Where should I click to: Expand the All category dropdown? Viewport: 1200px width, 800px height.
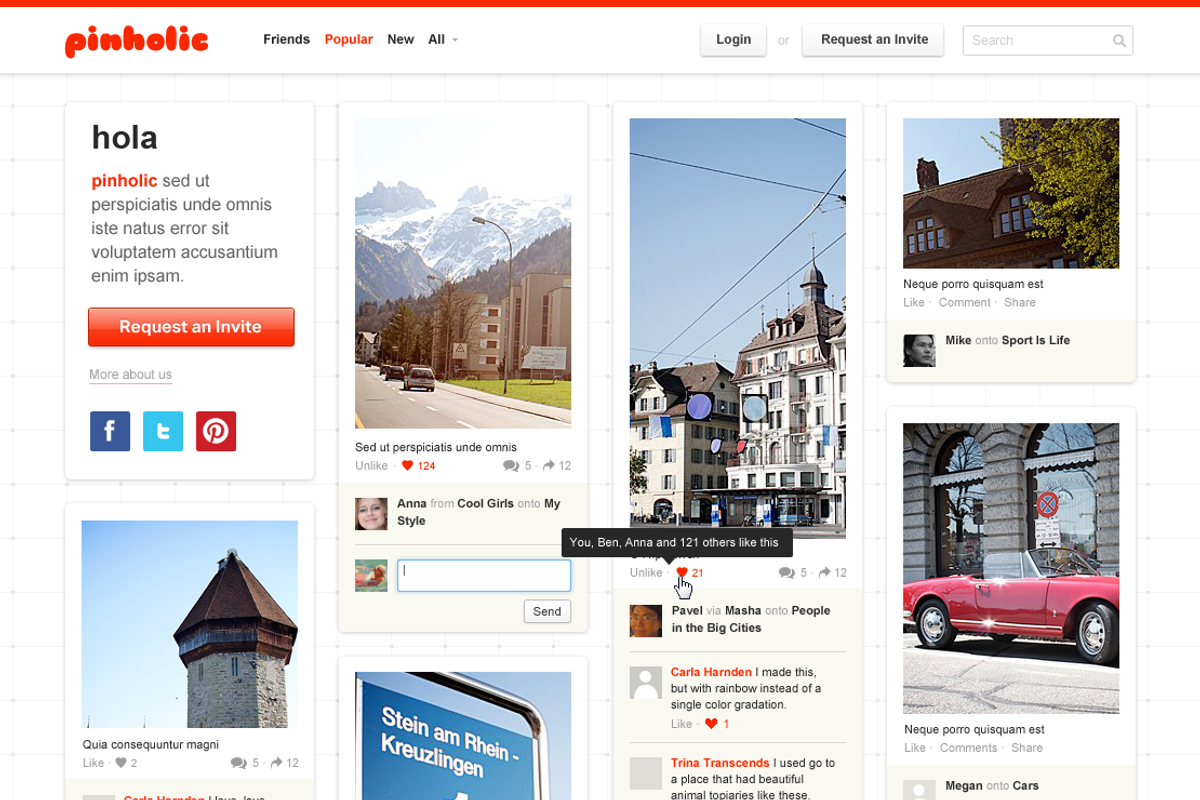coord(443,40)
